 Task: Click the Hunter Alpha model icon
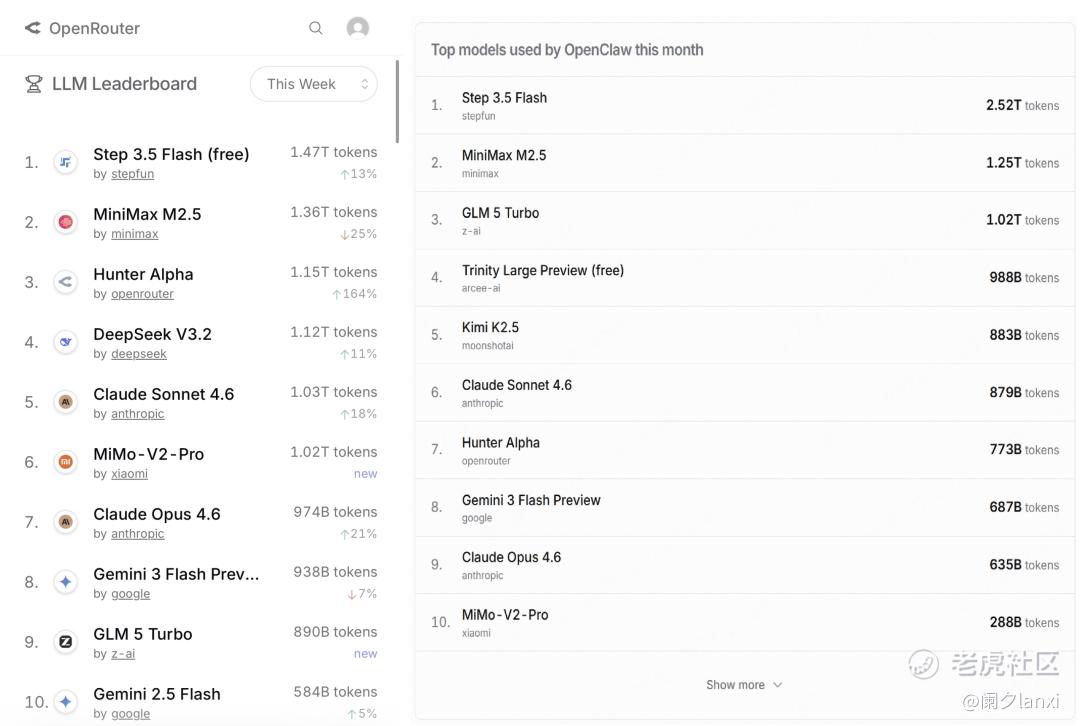point(66,282)
